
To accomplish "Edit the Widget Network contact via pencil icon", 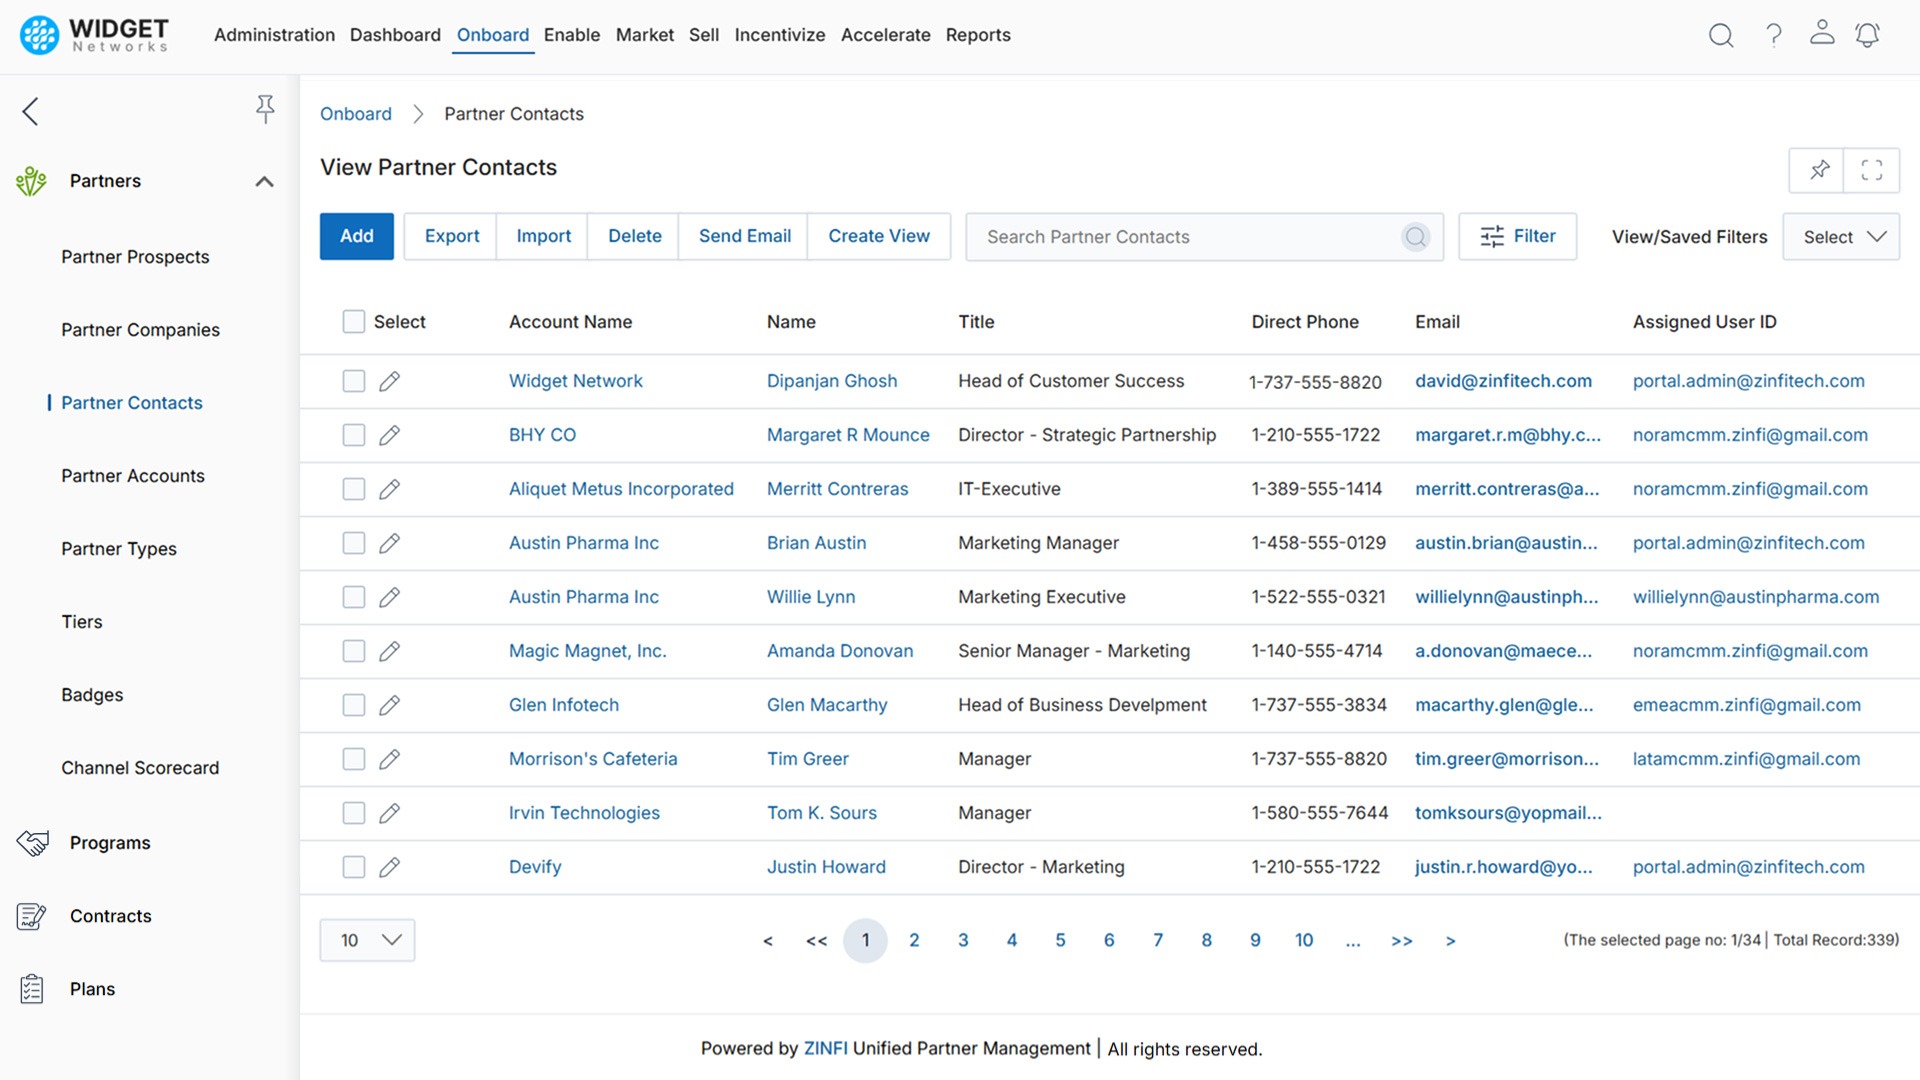I will pyautogui.click(x=389, y=381).
